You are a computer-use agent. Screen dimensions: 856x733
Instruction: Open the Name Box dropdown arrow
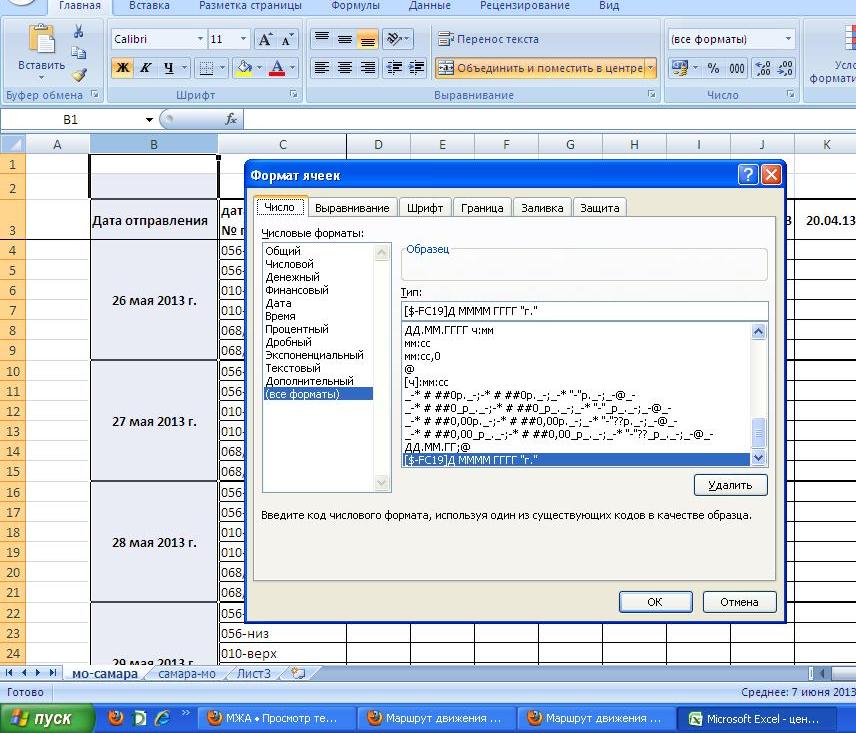(150, 119)
